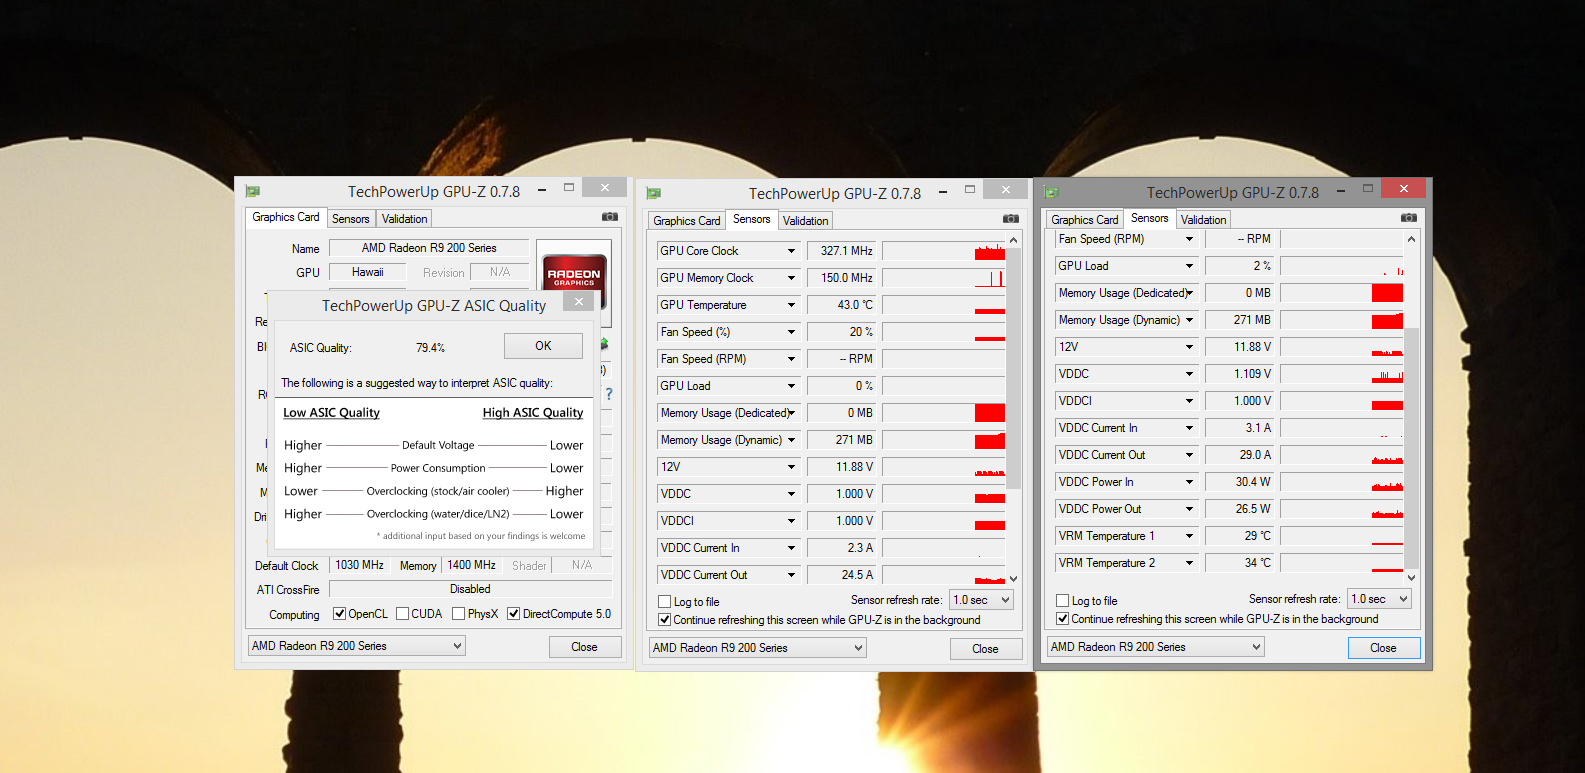Viewport: 1585px width, 773px height.
Task: Click the GPU Temperature value 43.0 °C
Action: pyautogui.click(x=841, y=305)
